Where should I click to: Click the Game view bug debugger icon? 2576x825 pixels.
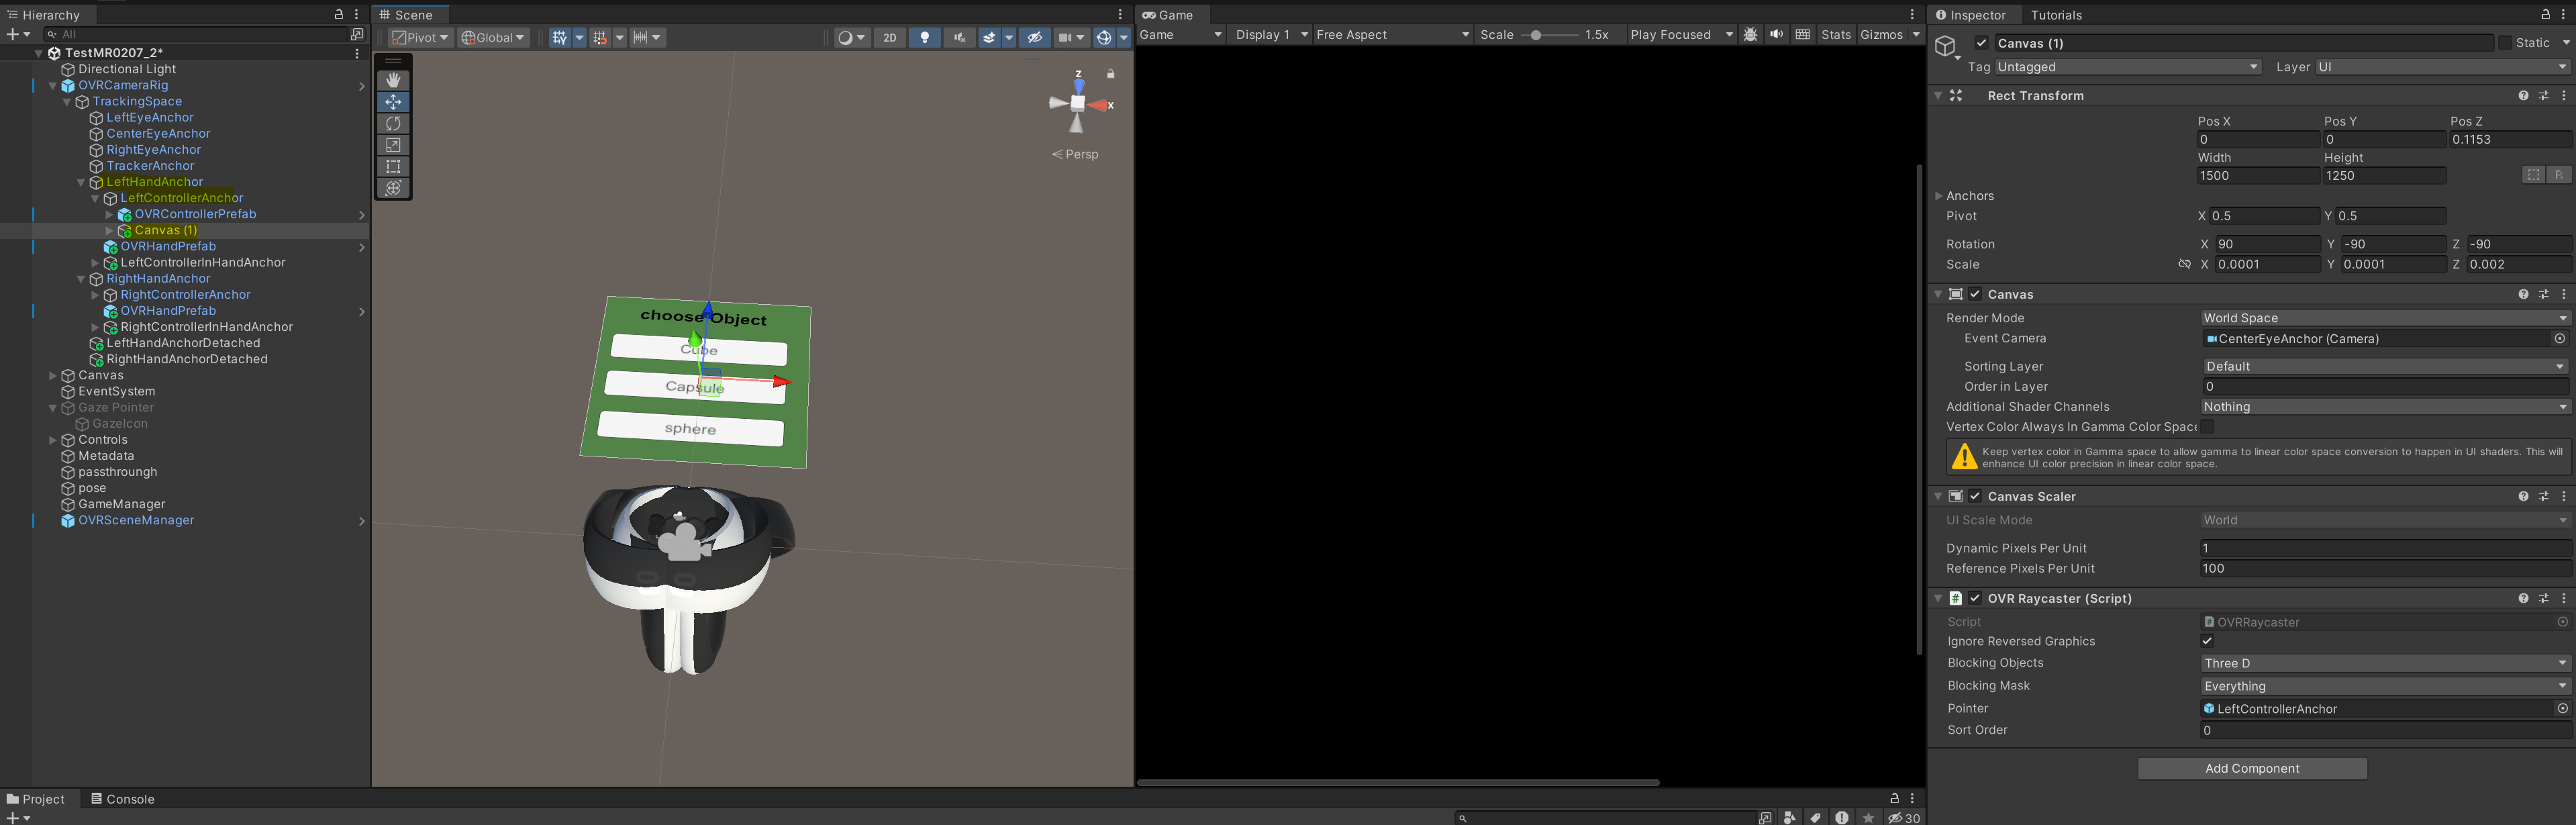[1750, 34]
